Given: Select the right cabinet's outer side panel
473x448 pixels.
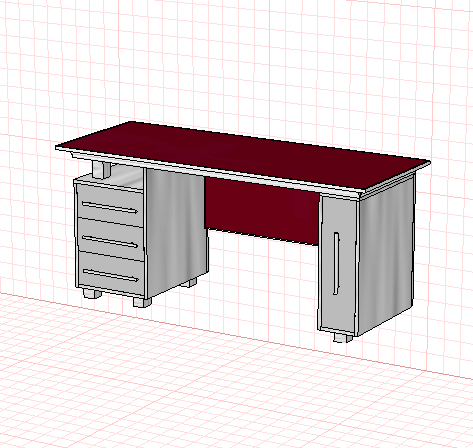Looking at the screenshot, I should [386, 254].
